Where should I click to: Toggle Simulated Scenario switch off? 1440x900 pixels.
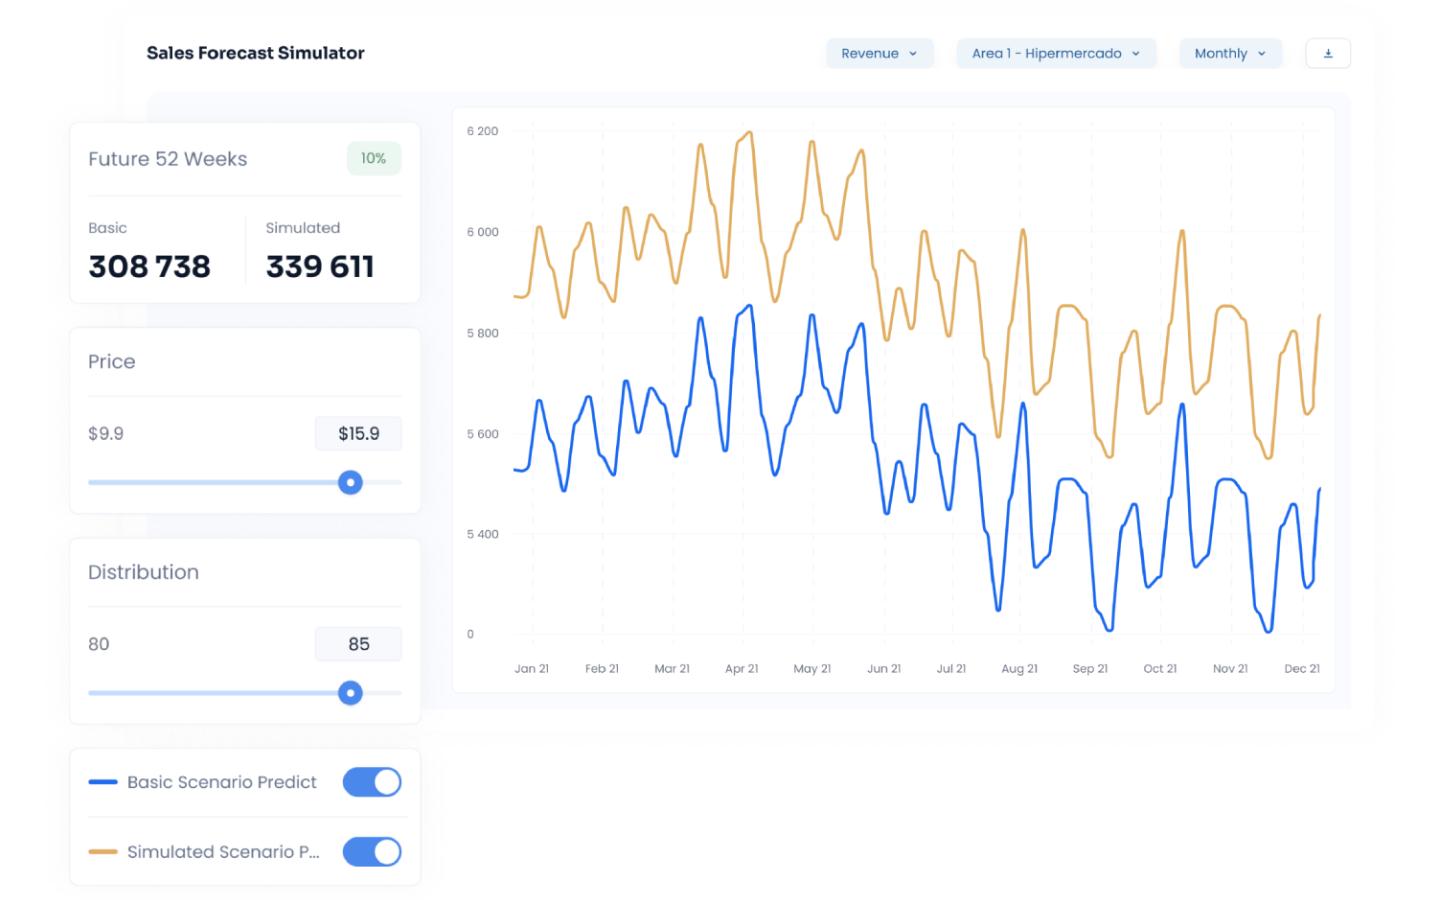point(372,852)
